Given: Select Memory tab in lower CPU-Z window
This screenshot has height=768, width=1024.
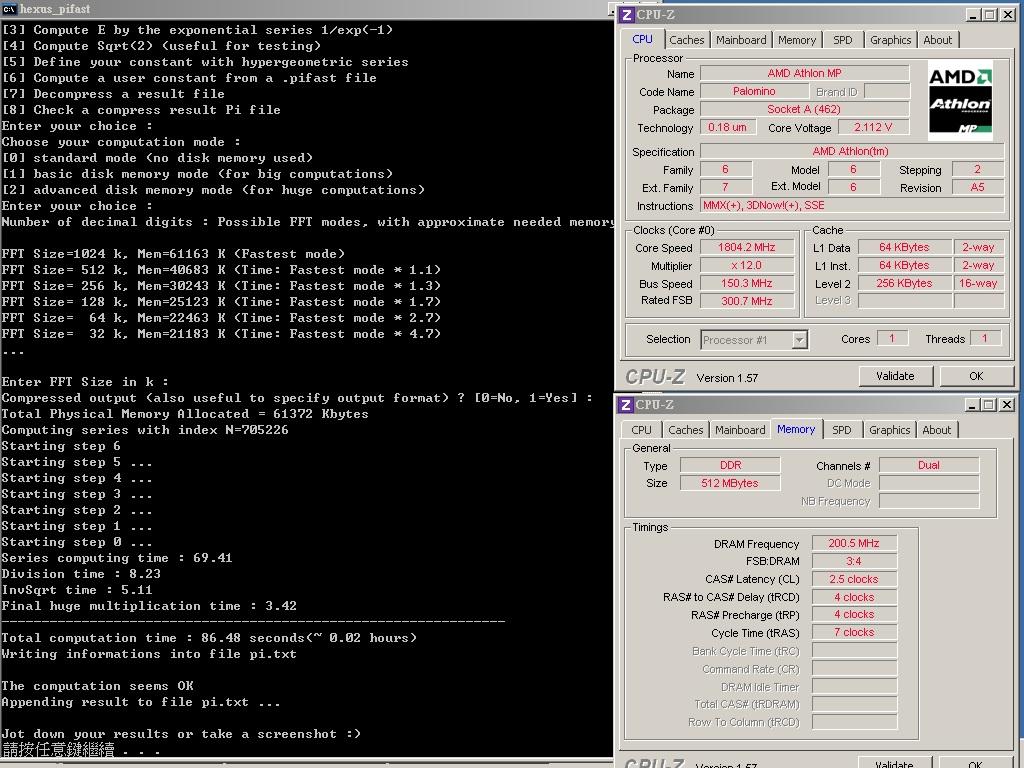Looking at the screenshot, I should click(796, 429).
